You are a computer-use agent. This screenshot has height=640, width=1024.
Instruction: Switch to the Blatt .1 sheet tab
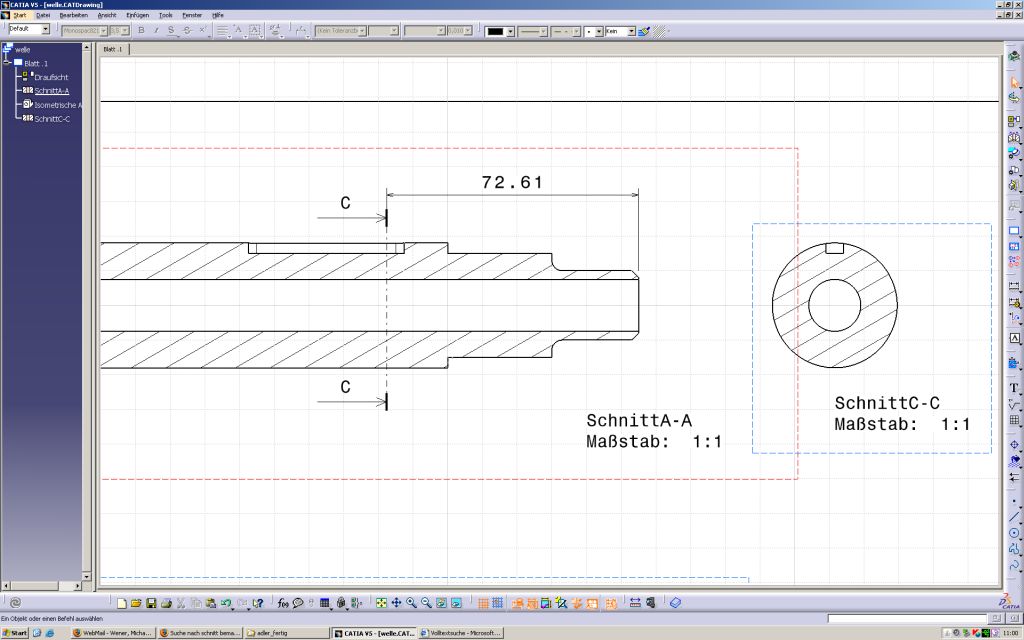pyautogui.click(x=113, y=49)
